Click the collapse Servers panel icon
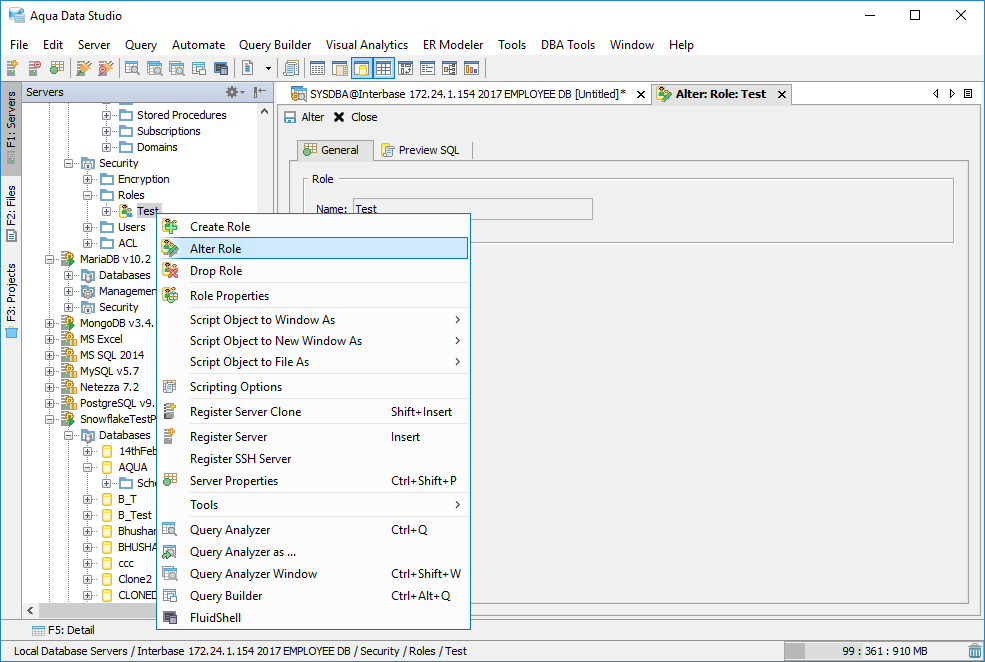985x662 pixels. [260, 92]
